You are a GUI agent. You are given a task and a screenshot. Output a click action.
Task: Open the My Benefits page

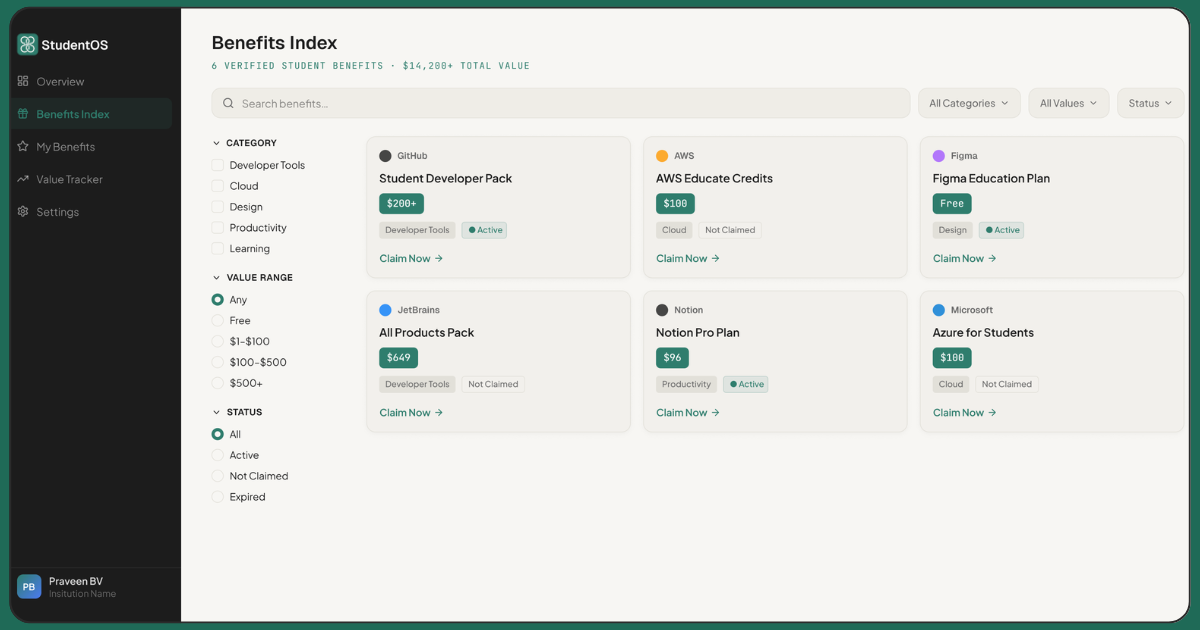tap(66, 146)
